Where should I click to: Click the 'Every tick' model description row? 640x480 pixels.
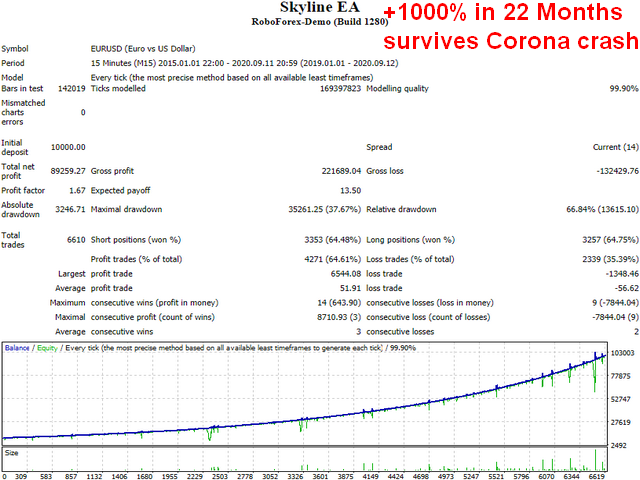pyautogui.click(x=232, y=78)
